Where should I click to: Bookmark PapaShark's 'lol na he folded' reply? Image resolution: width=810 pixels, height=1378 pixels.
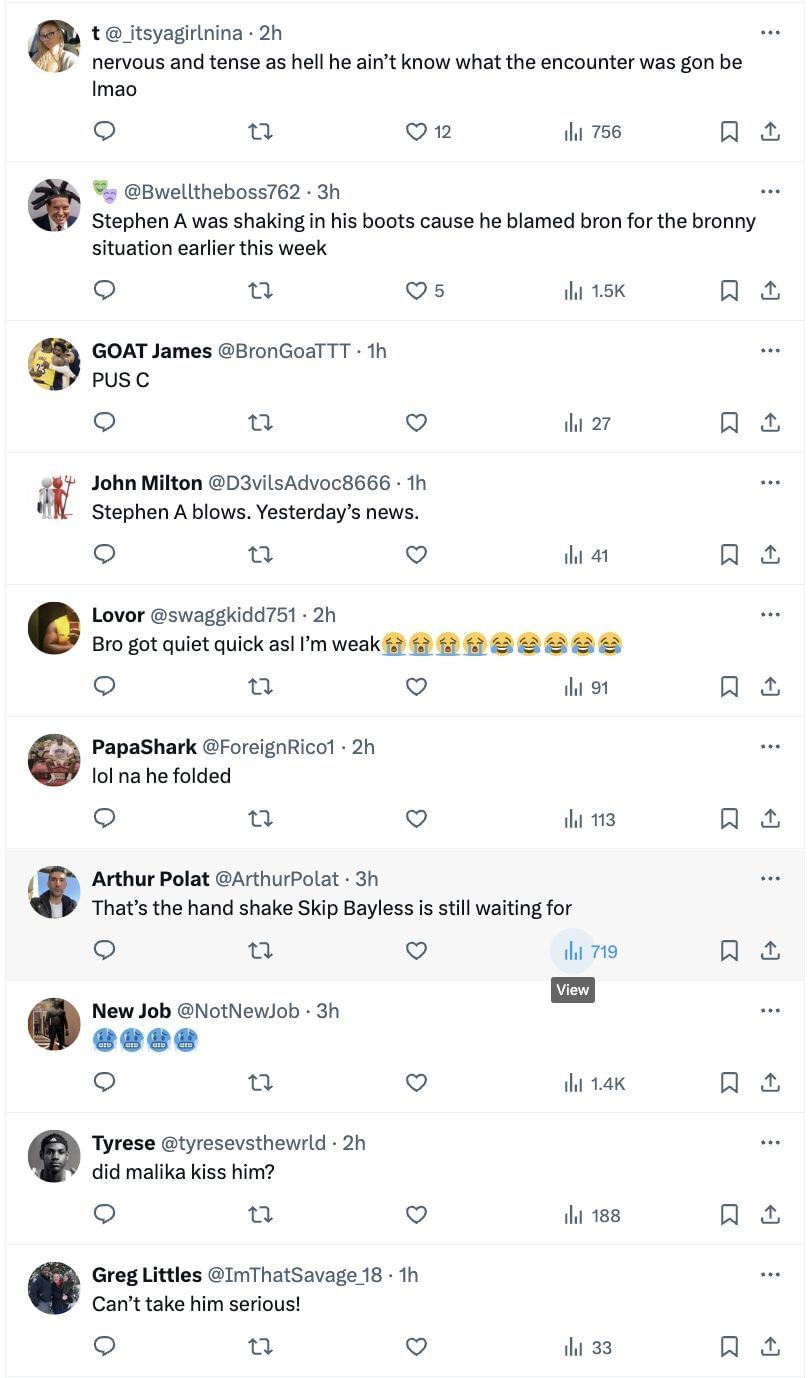pos(729,818)
